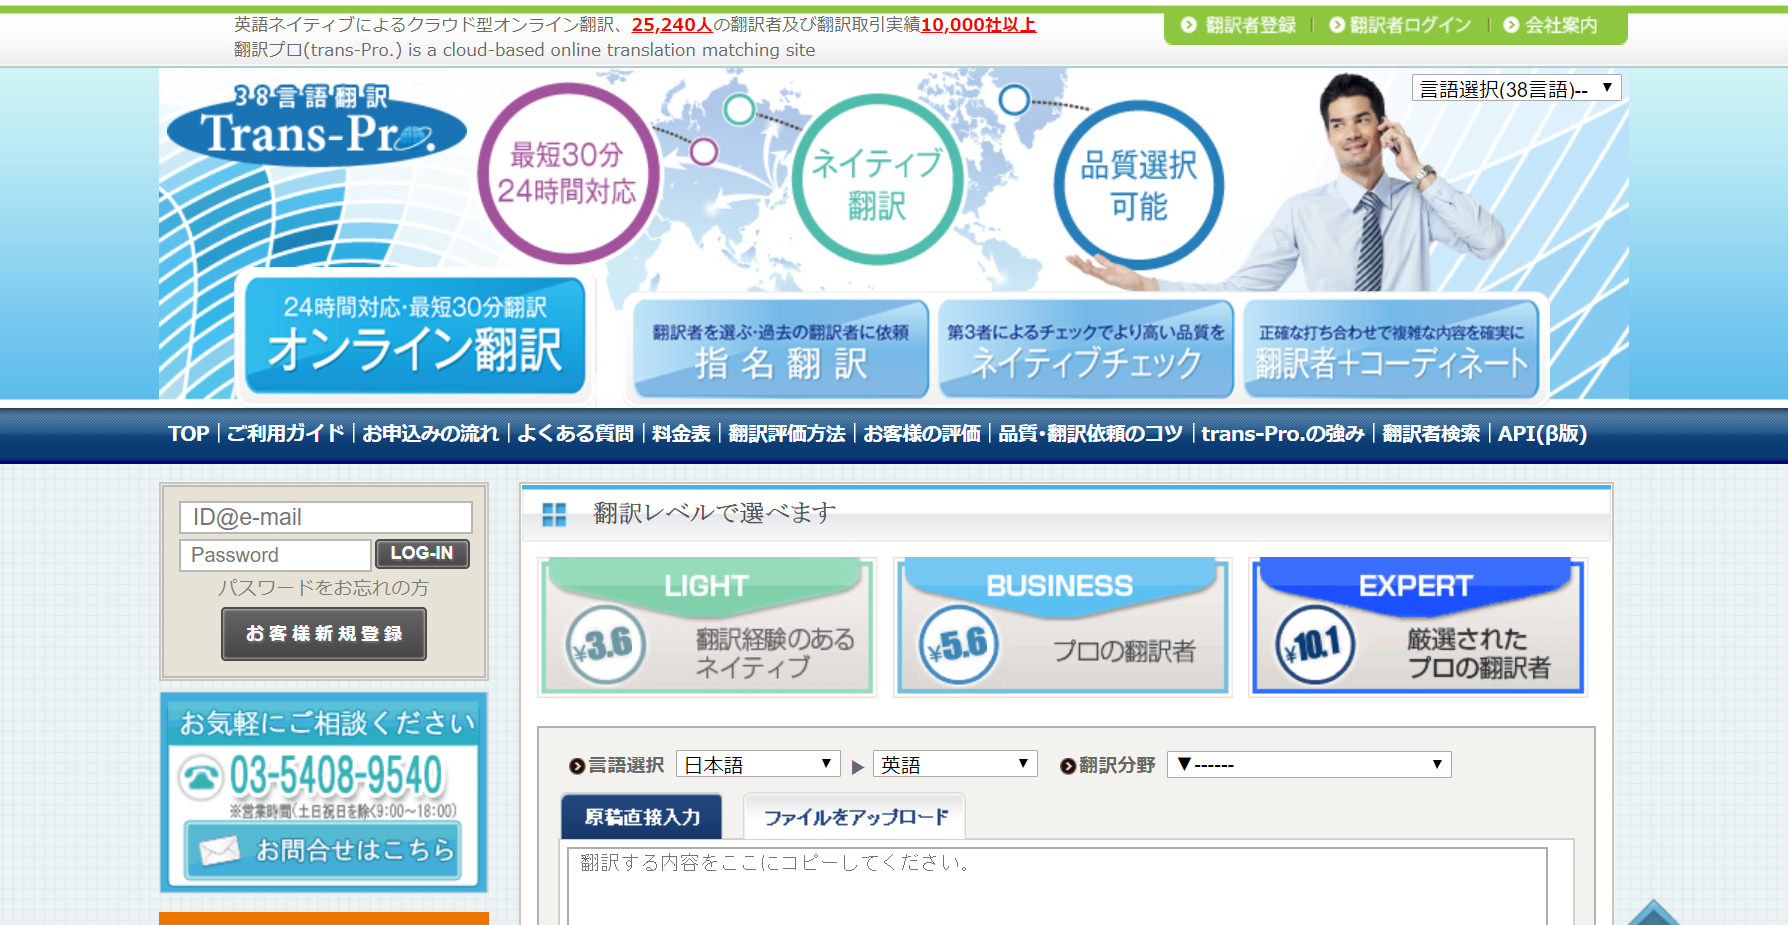This screenshot has height=925, width=1788.
Task: Click the お客様新規登録 button
Action: [324, 634]
